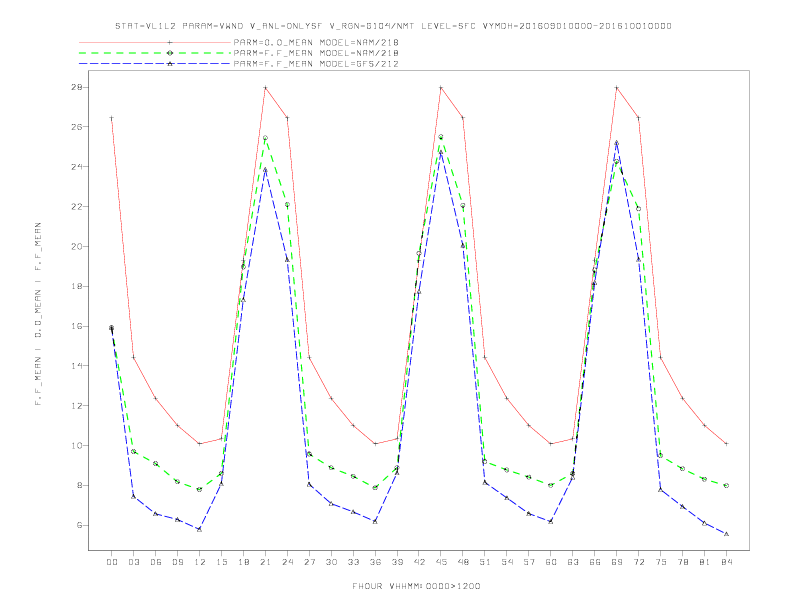
Task: Click x-axis forecast hour 54
Action: (x=507, y=562)
